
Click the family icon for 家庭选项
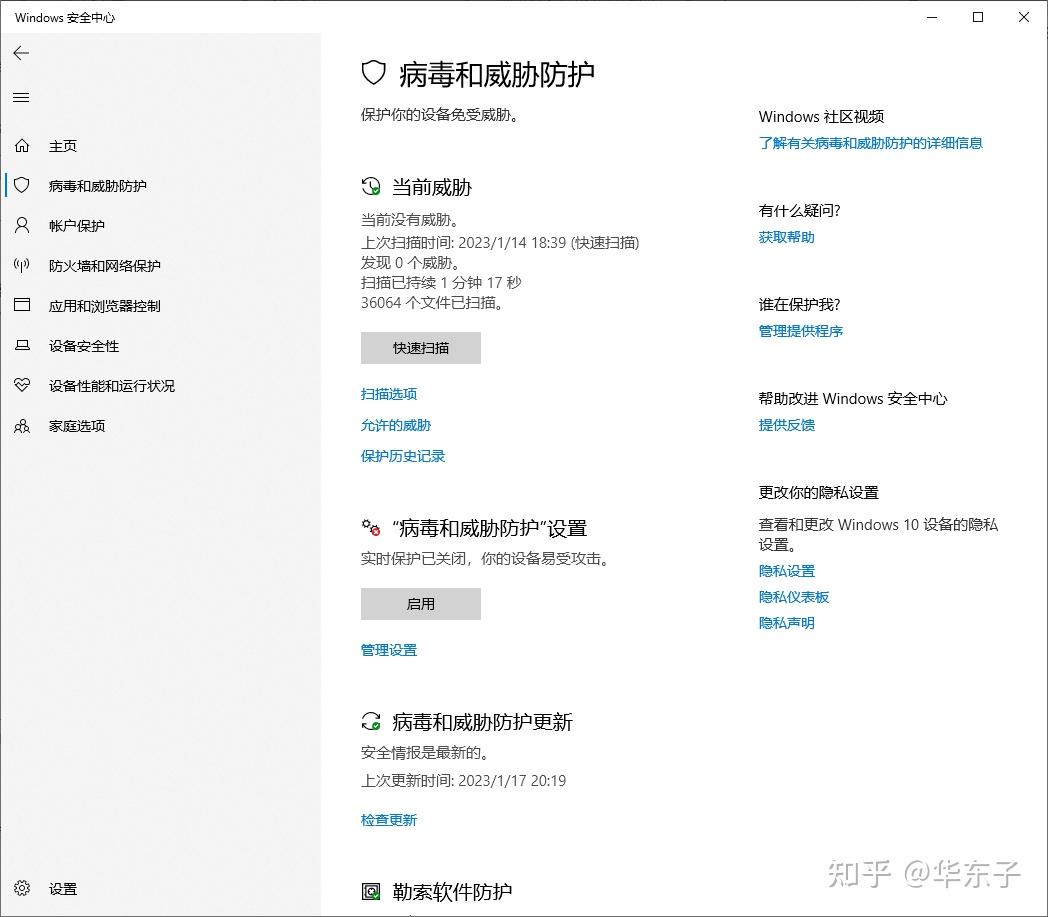coord(22,426)
